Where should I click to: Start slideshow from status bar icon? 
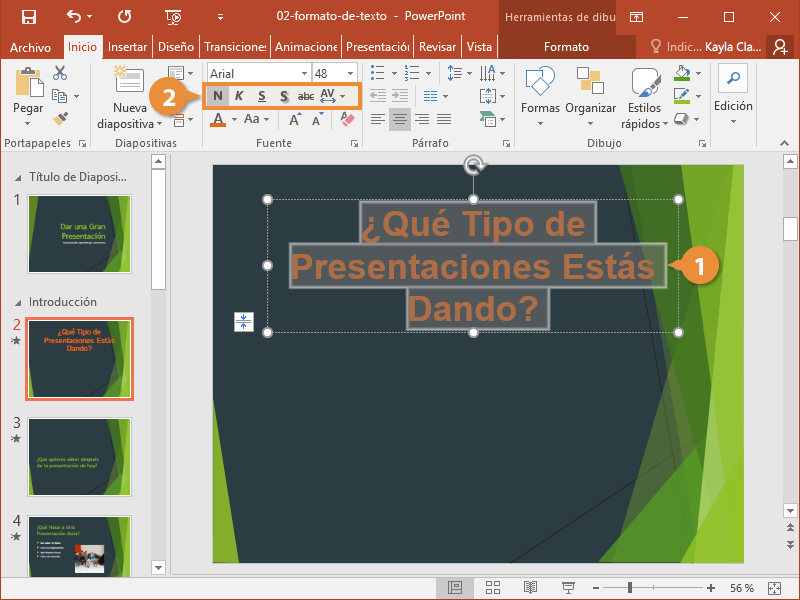coord(568,588)
